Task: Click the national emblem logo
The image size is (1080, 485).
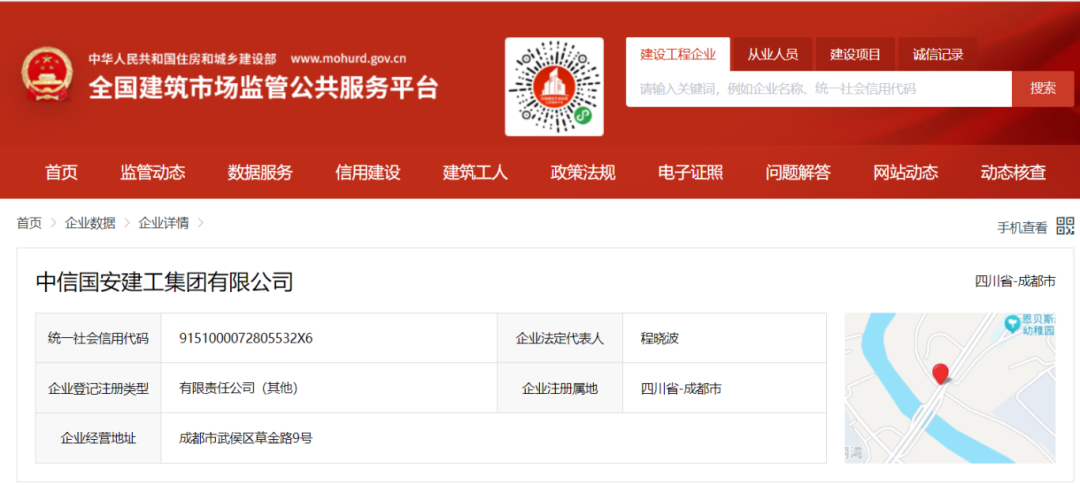Action: pyautogui.click(x=46, y=74)
